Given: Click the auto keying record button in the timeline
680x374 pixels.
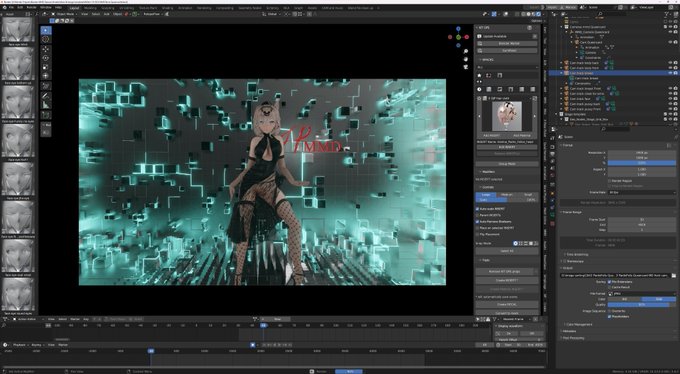Looking at the screenshot, I should click(x=253, y=345).
